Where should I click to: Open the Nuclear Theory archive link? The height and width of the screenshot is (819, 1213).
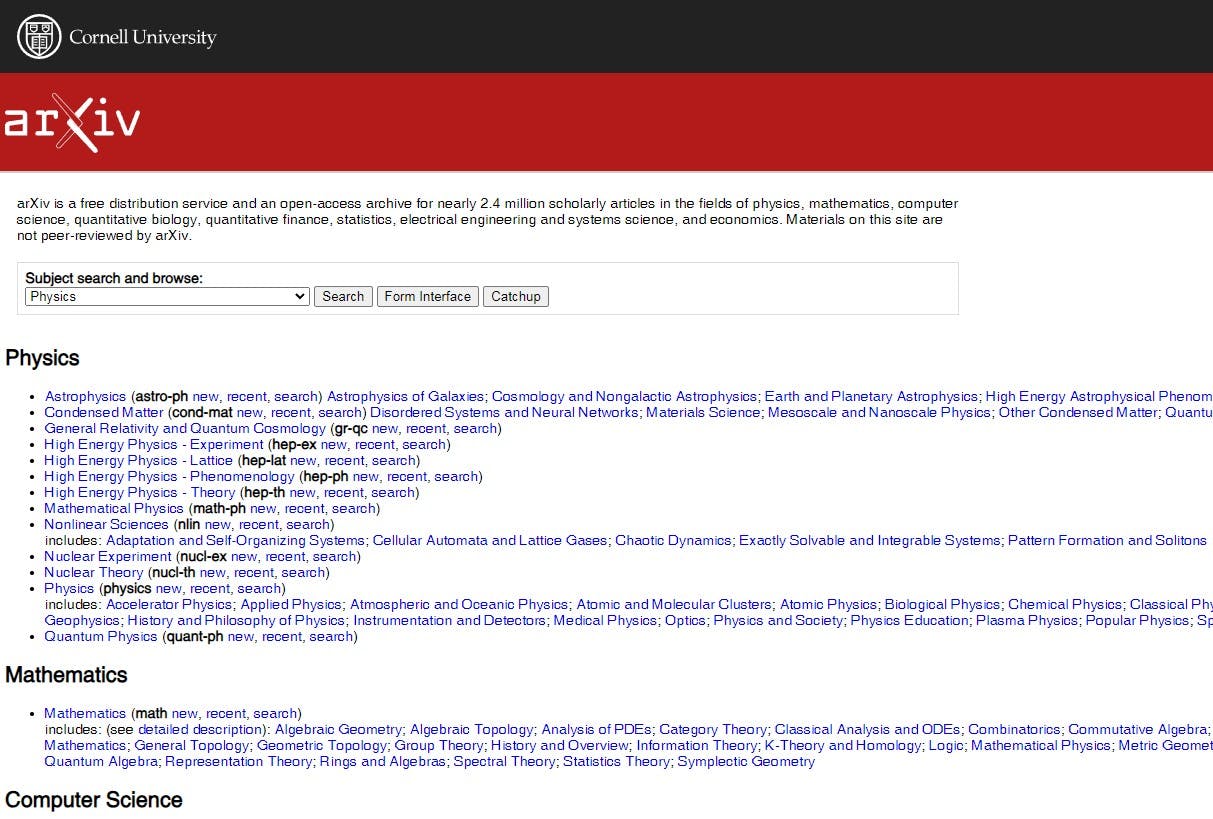click(x=94, y=573)
